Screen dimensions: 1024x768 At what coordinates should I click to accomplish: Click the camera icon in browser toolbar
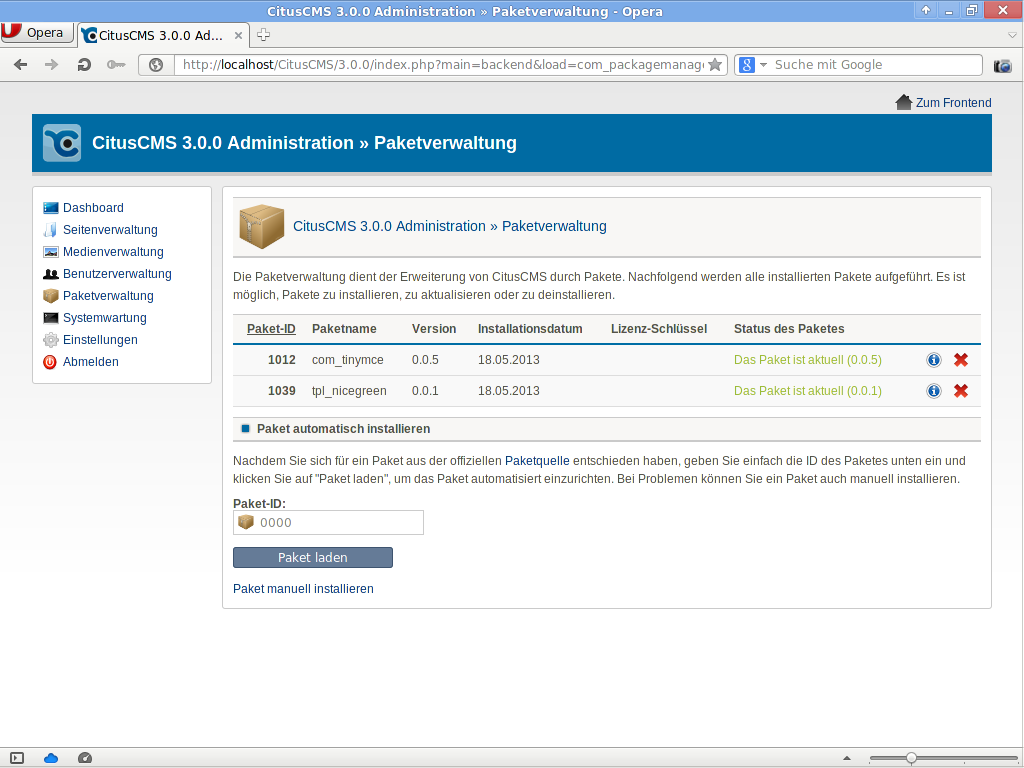coord(1002,66)
